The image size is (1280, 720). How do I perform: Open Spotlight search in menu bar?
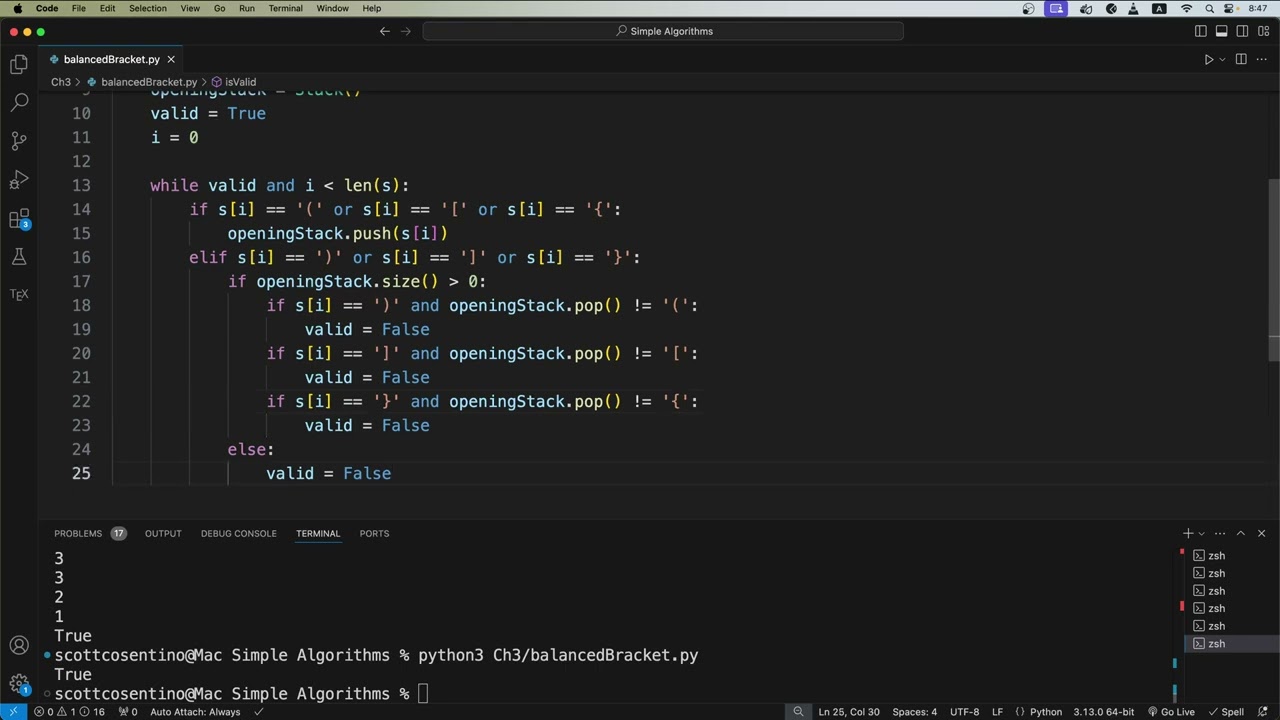[1209, 8]
